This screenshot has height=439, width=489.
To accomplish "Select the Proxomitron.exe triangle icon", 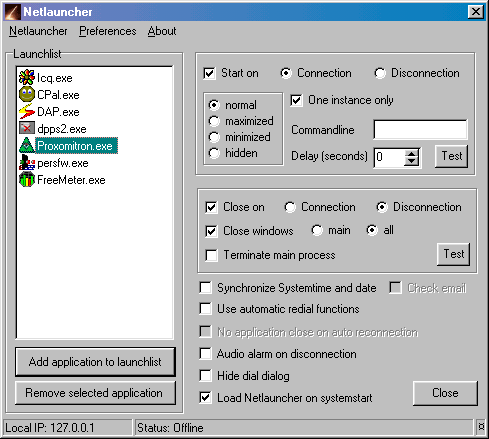I will coord(27,146).
